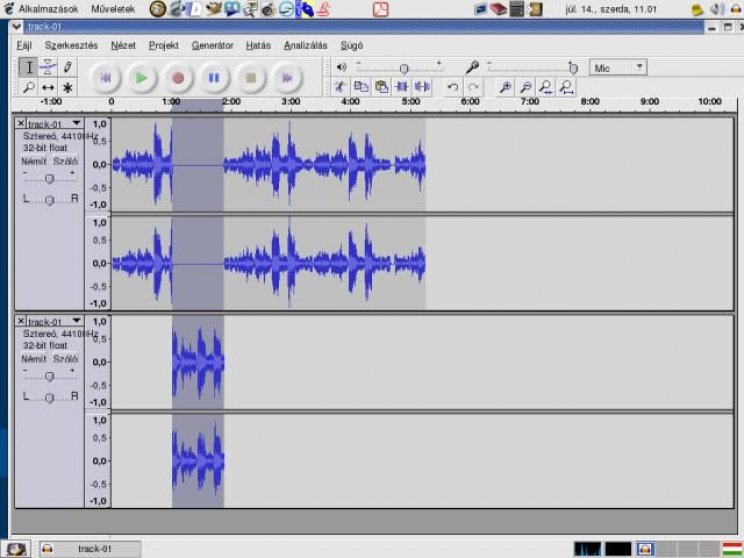The width and height of the screenshot is (744, 558).
Task: Open the Generátor menu
Action: [x=212, y=46]
